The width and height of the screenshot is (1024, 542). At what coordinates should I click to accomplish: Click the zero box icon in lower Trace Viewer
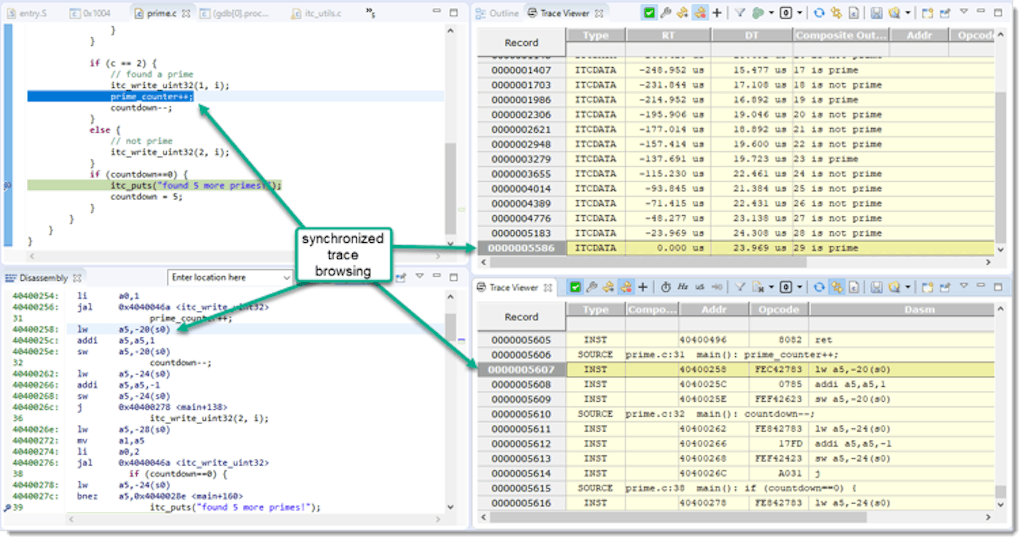pyautogui.click(x=786, y=287)
